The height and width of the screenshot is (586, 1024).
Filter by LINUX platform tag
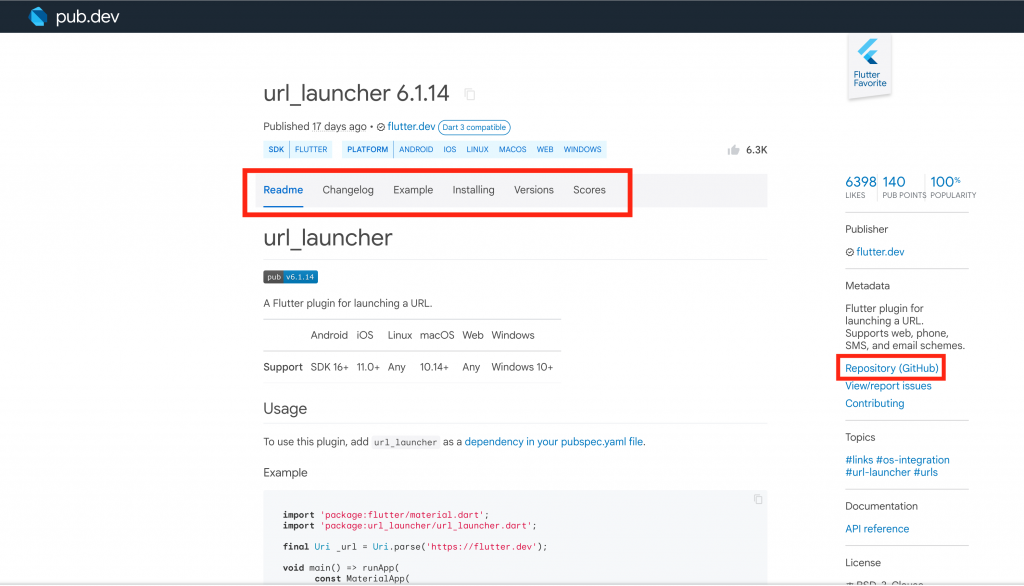coord(477,150)
